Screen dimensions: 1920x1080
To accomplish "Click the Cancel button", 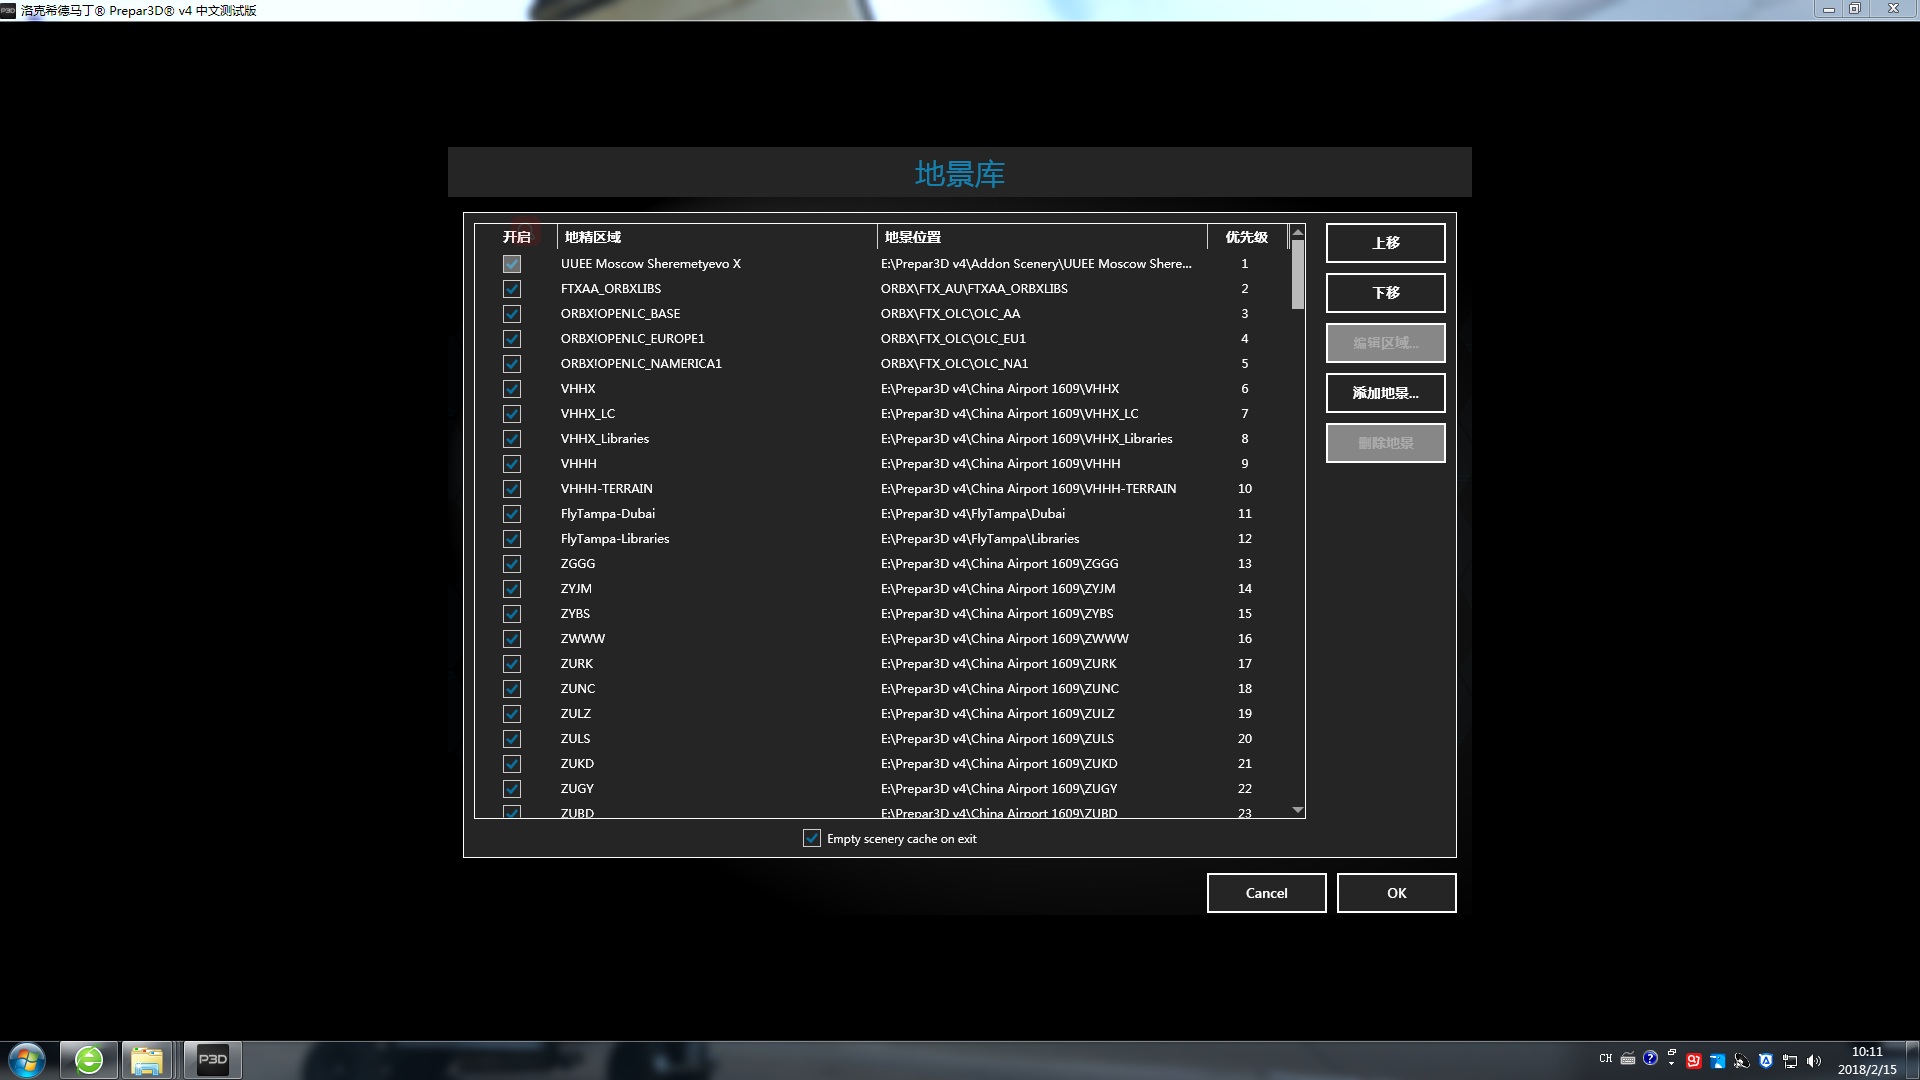I will 1267,893.
